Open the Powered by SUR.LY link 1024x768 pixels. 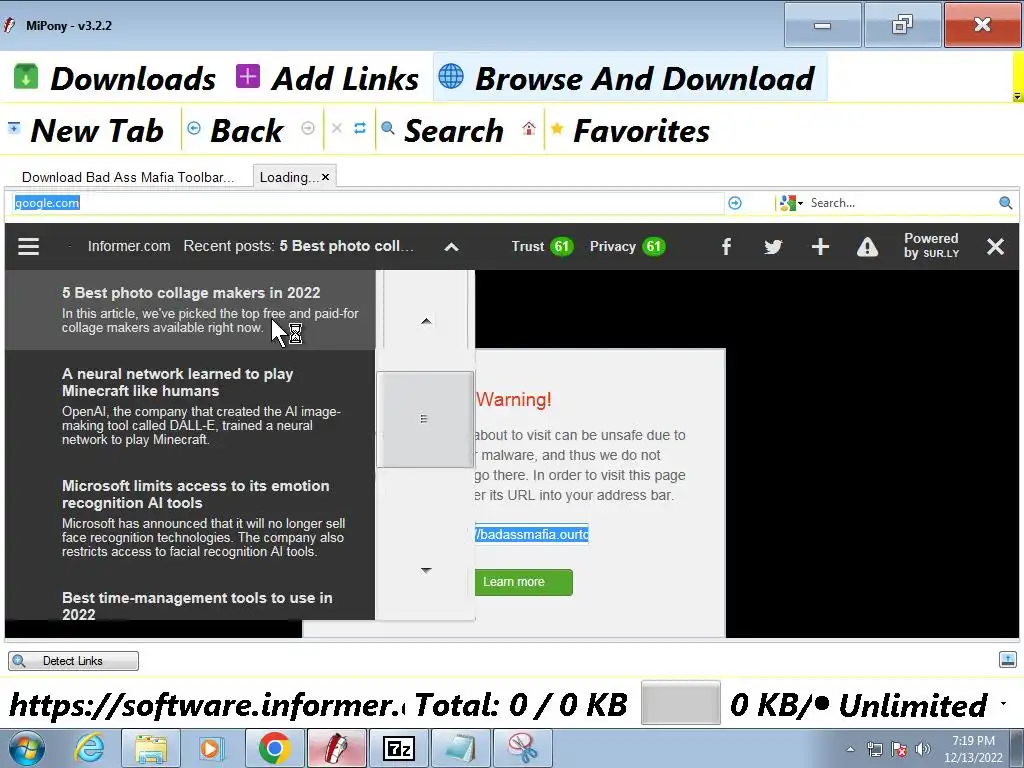[931, 246]
